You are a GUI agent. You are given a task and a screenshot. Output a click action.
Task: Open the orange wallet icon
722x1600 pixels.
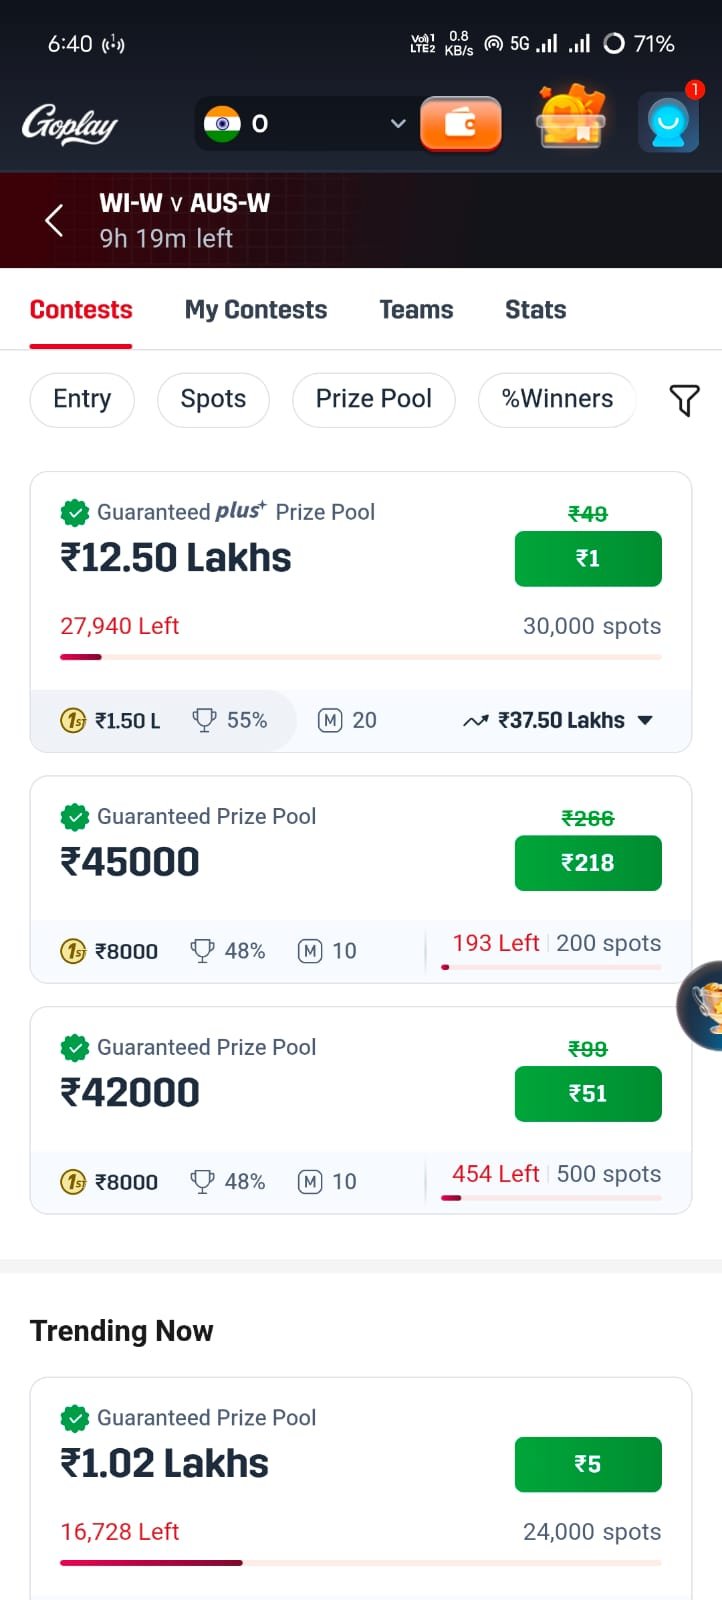[460, 124]
